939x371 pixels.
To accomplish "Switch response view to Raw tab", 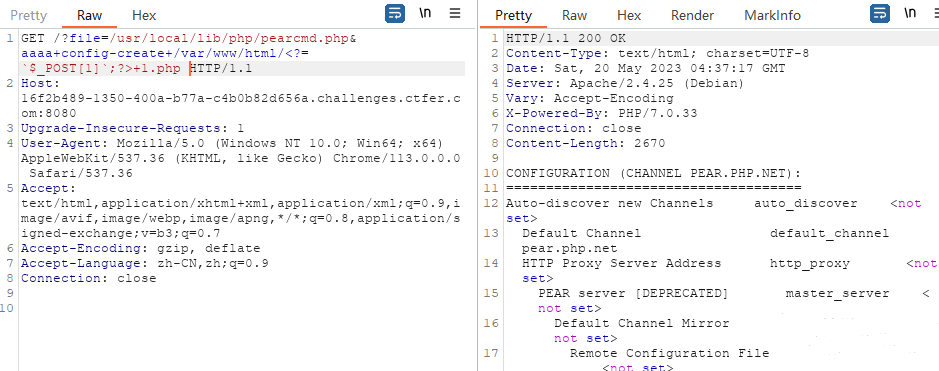I will (x=574, y=15).
